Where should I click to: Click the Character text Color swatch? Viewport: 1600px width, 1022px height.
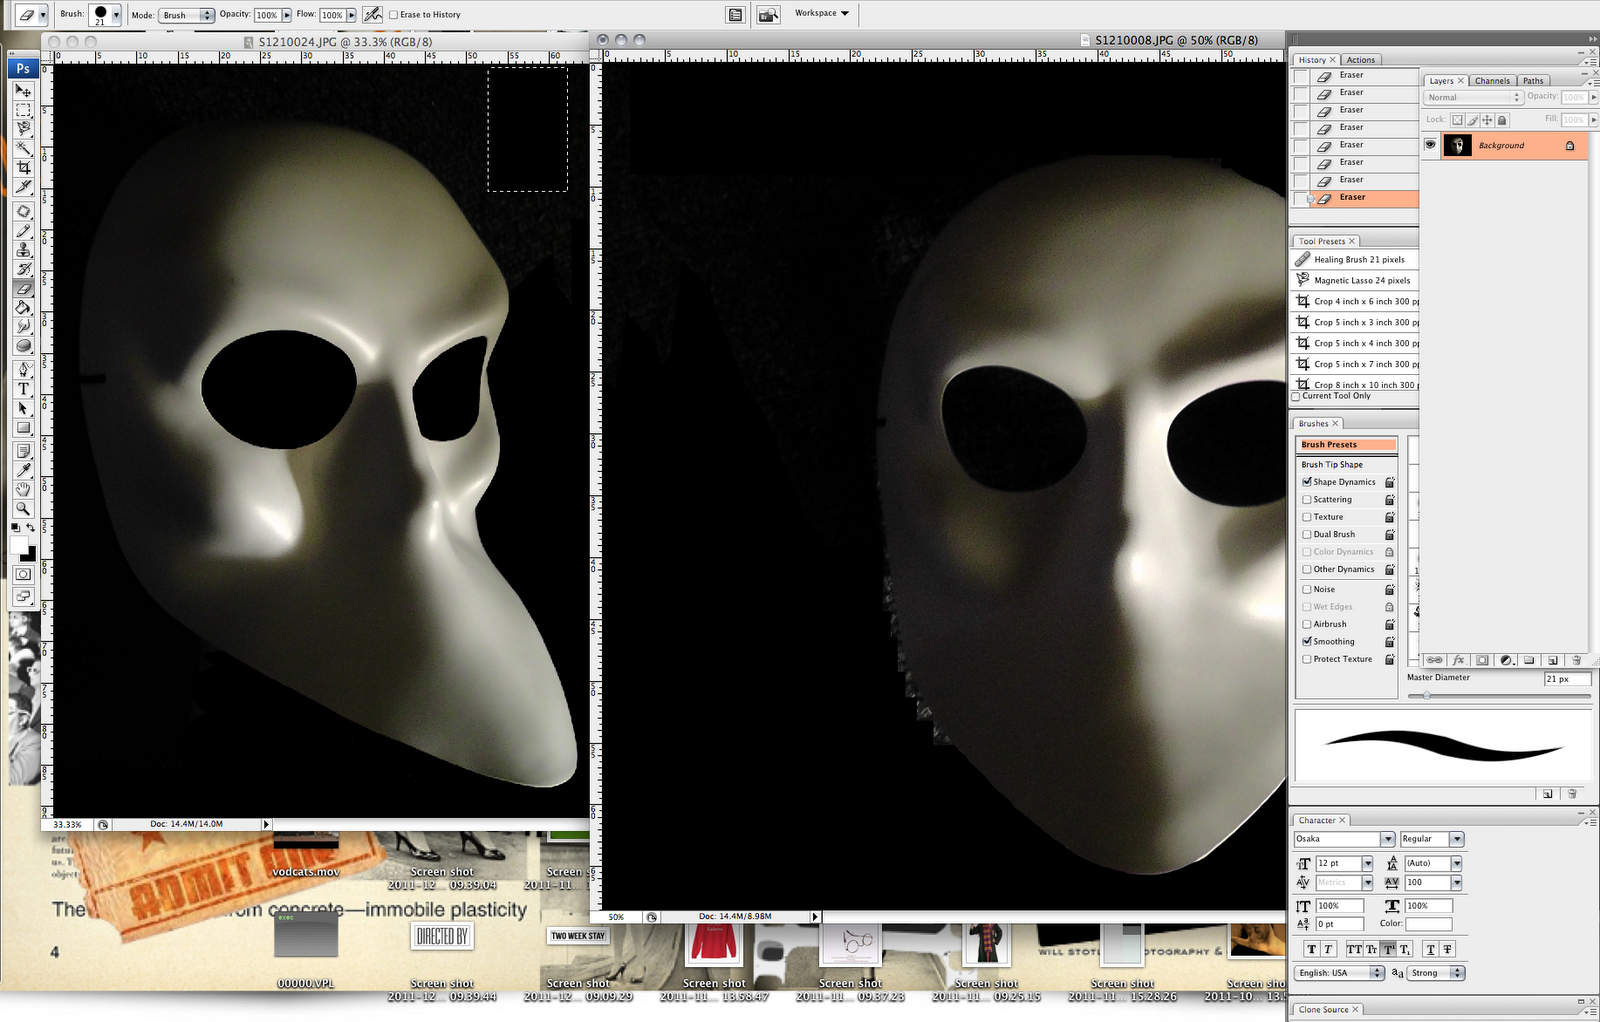click(1428, 924)
